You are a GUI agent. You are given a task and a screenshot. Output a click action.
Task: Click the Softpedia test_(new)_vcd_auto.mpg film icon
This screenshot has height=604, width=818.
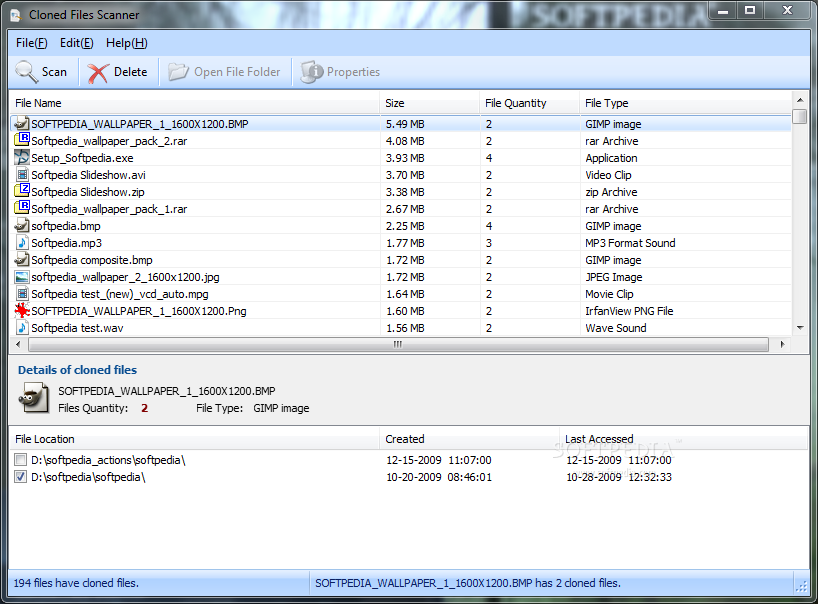pyautogui.click(x=21, y=294)
